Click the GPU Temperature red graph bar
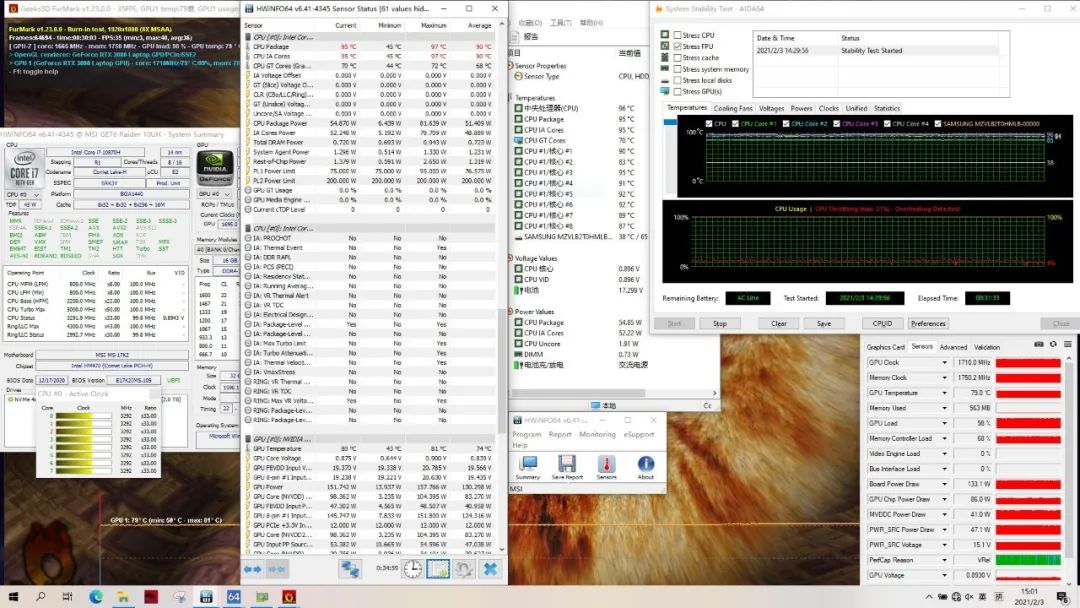Image resolution: width=1080 pixels, height=608 pixels. pos(1027,393)
